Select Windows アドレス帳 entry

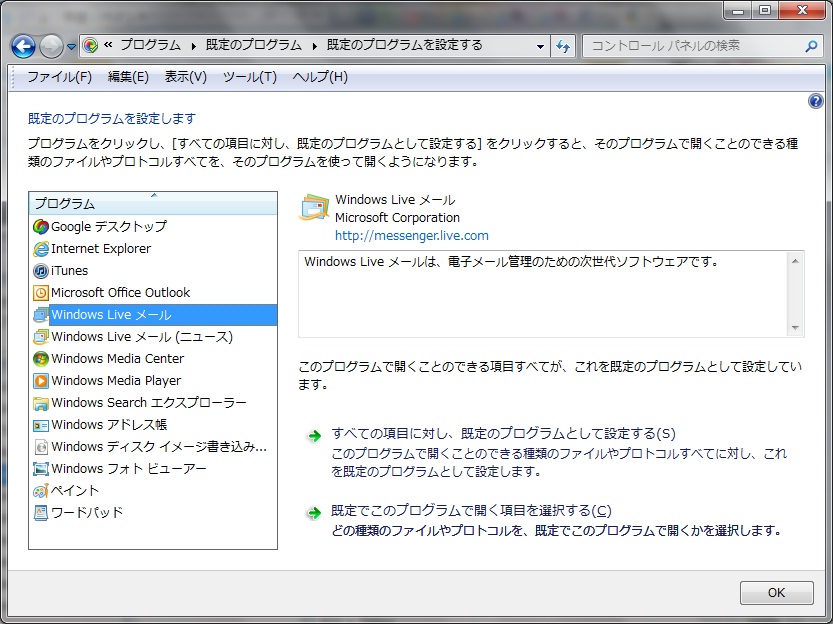109,425
